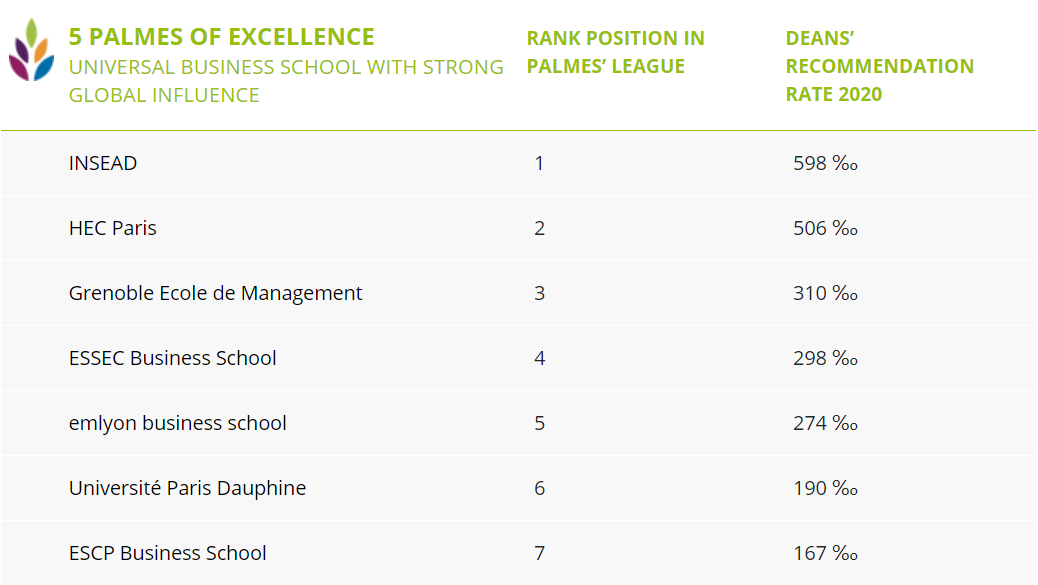1038x585 pixels.
Task: Click the Deans' Recommendation Rate 2020 header
Action: point(879,66)
